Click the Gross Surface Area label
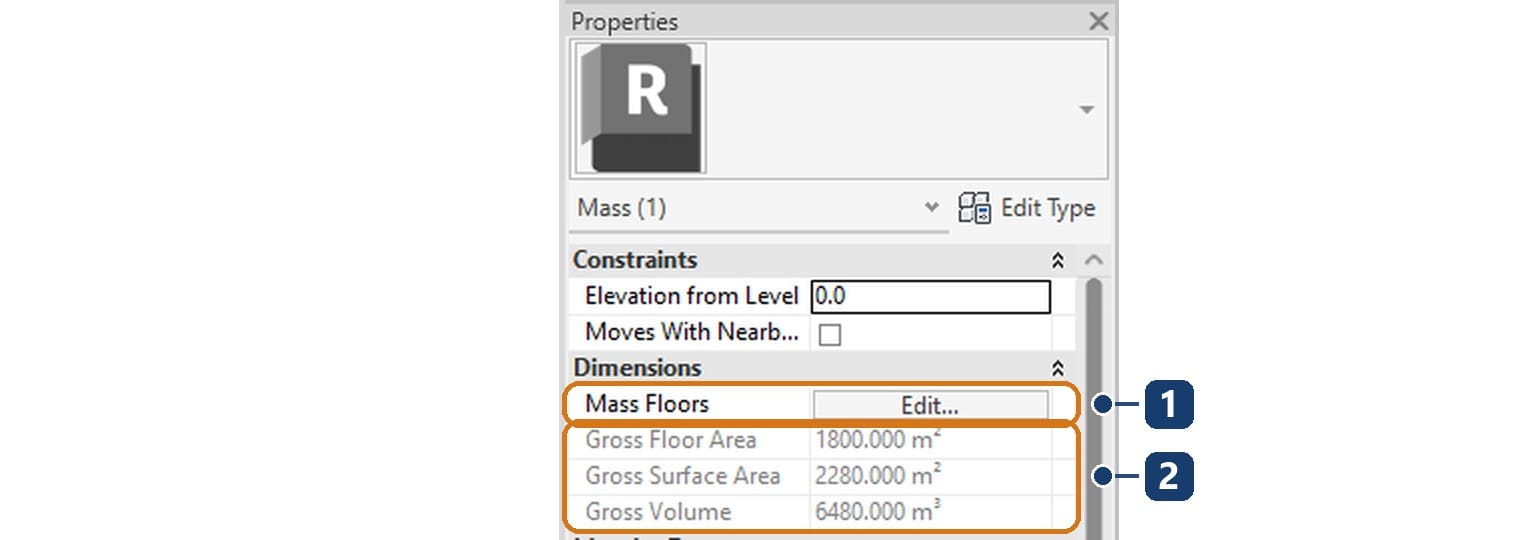 pos(683,476)
